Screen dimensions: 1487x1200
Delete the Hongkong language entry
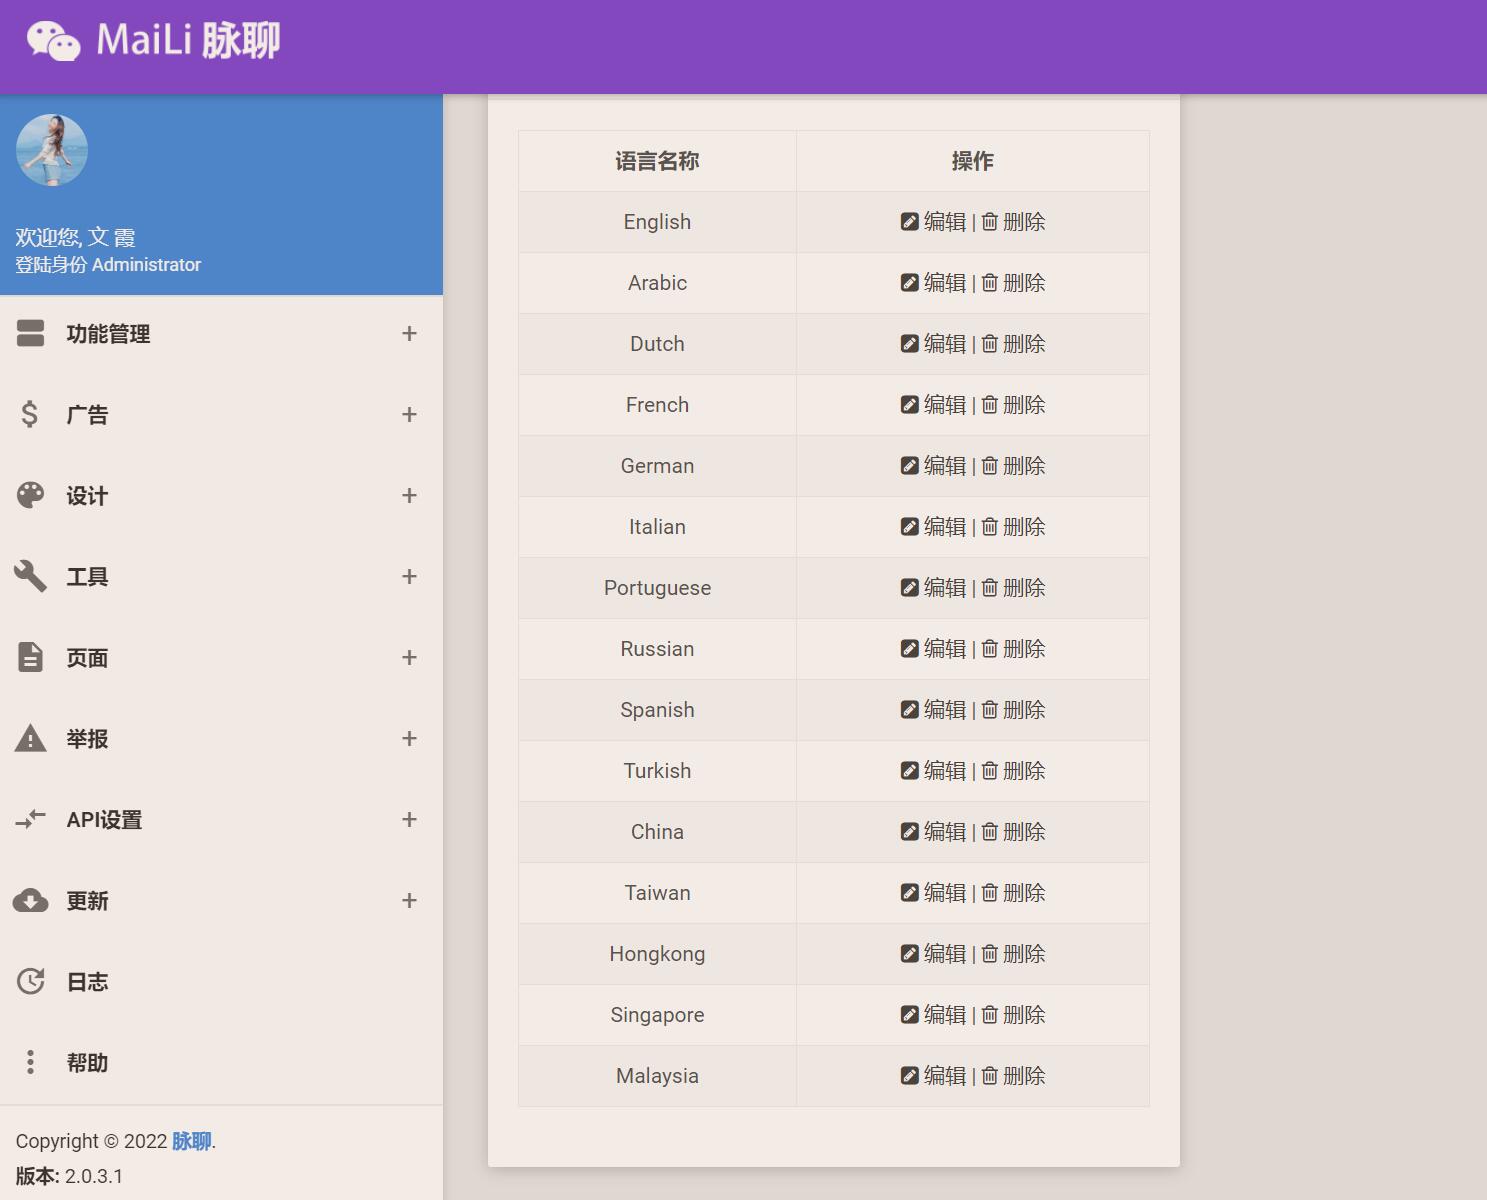tap(1013, 954)
